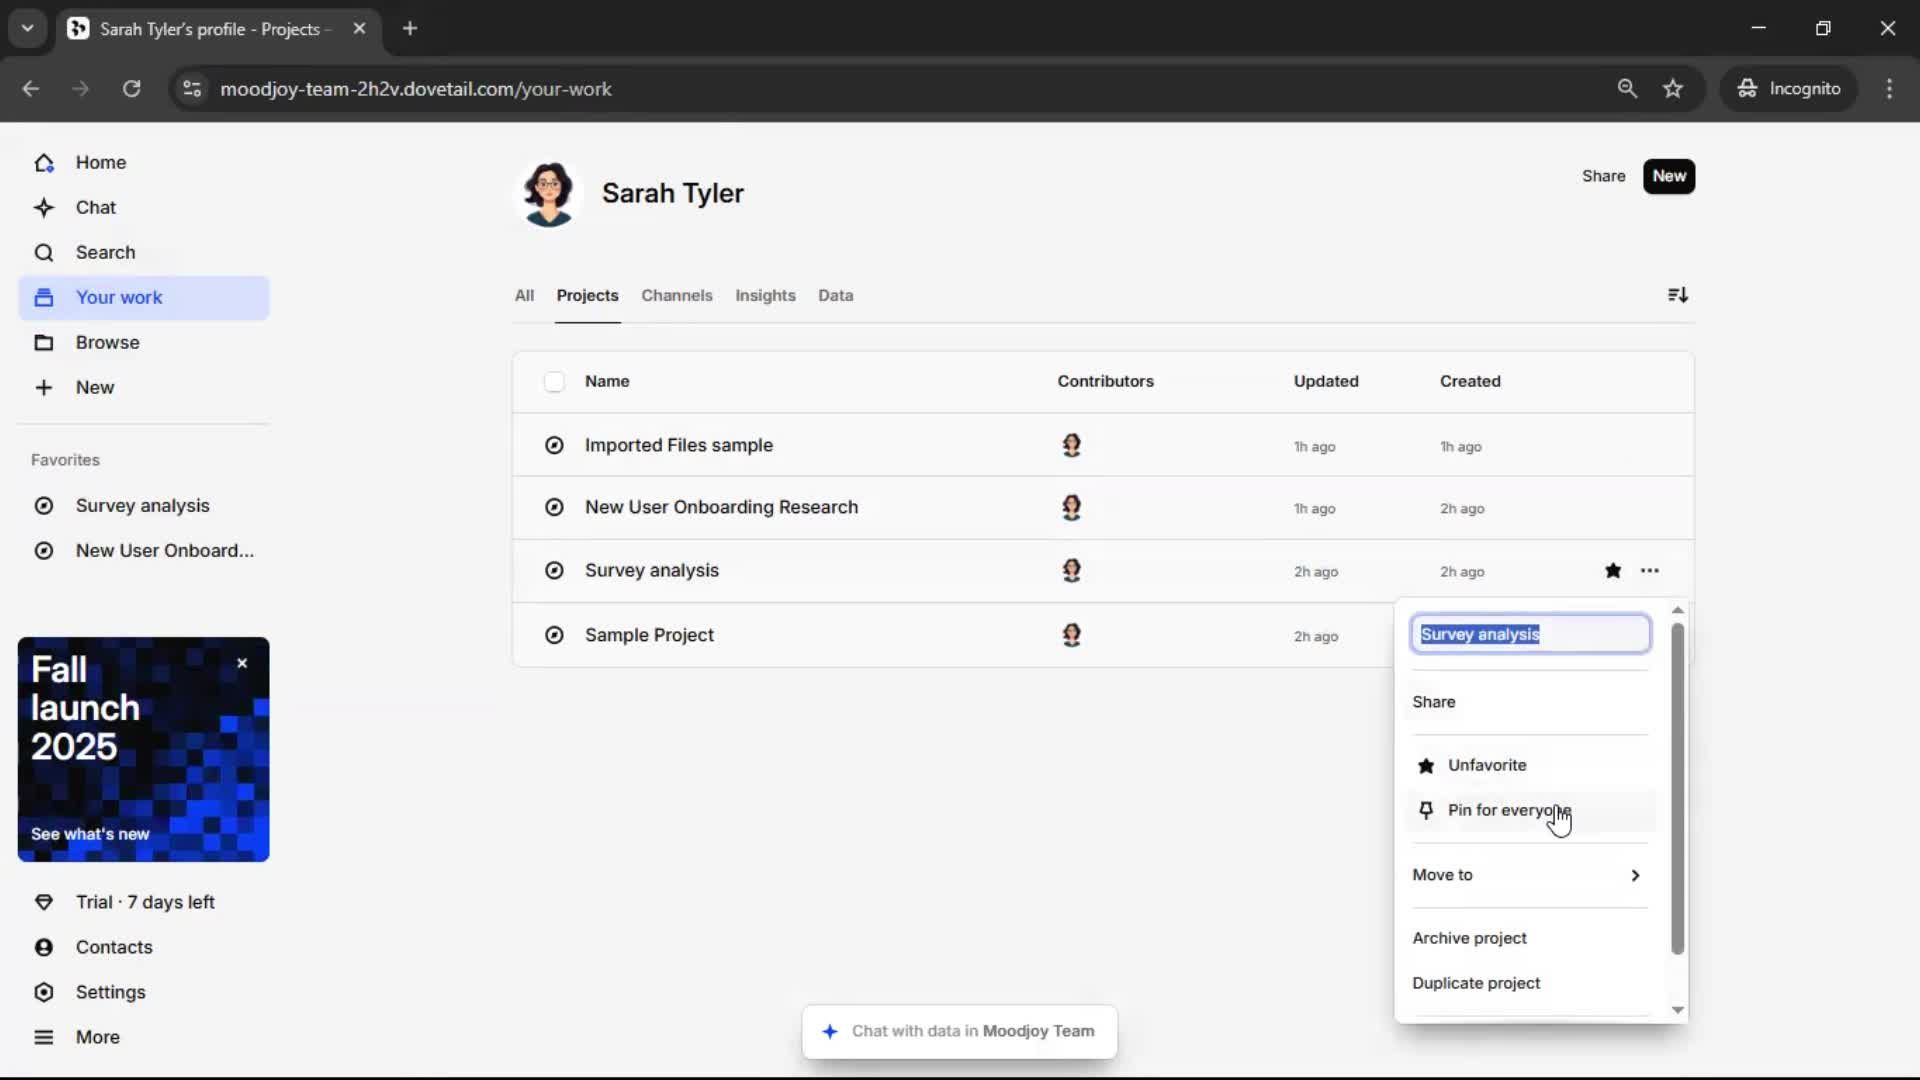Switch to the Channels tab

coord(676,296)
